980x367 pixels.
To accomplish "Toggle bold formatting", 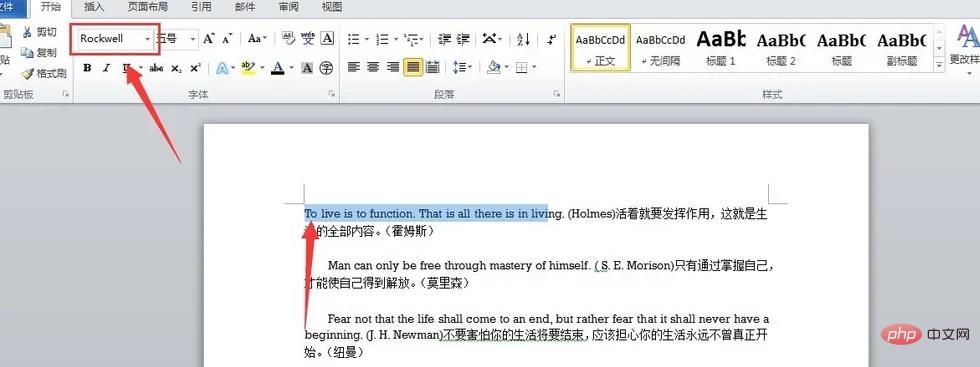I will point(88,68).
